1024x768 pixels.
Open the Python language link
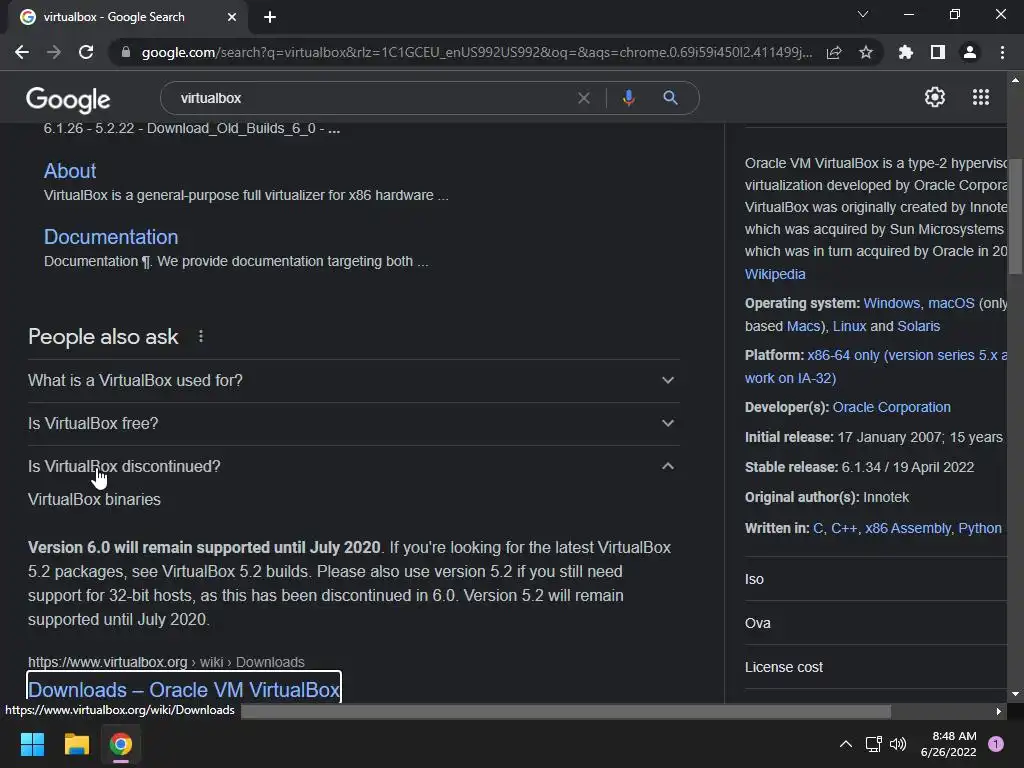(x=980, y=528)
